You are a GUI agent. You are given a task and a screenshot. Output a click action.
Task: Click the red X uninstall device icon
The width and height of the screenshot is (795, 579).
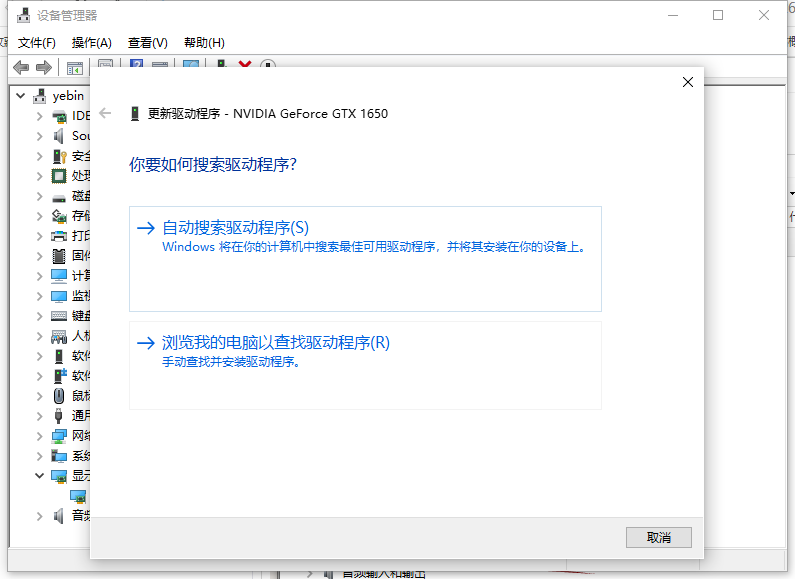(x=245, y=64)
